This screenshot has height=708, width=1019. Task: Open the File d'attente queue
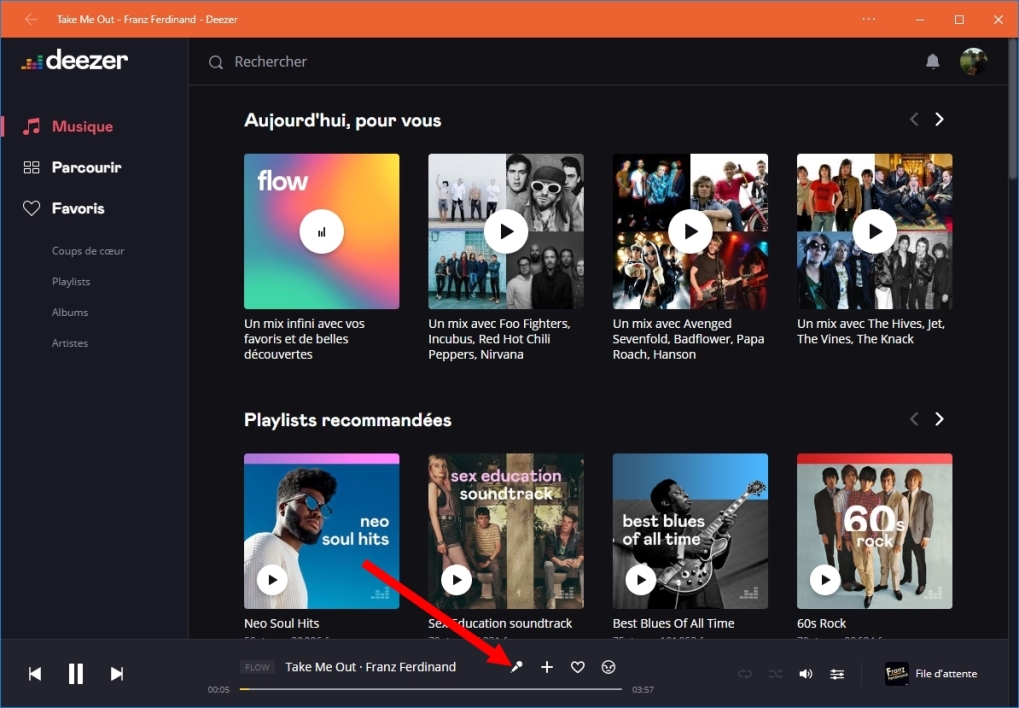pos(946,674)
